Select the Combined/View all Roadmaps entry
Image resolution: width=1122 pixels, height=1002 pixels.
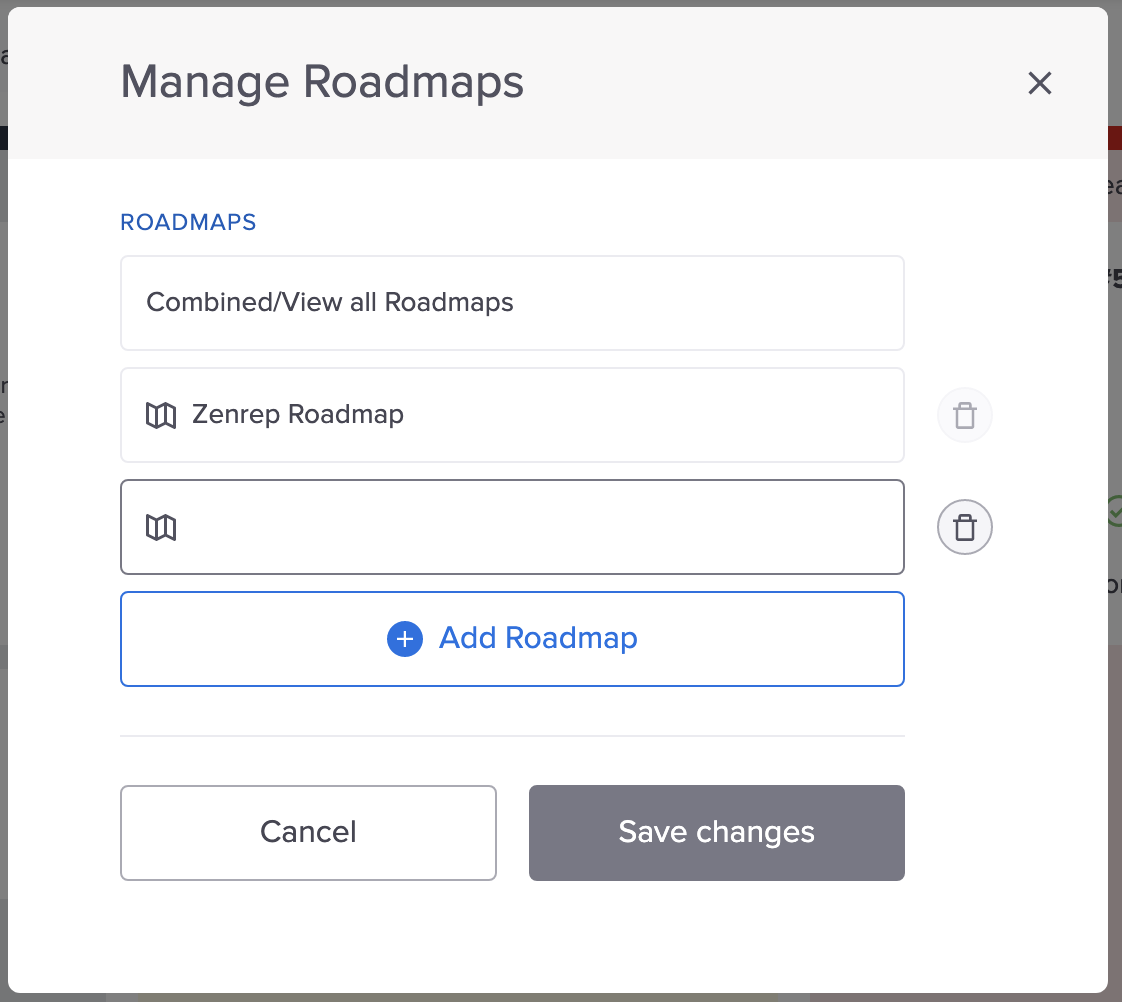[512, 303]
